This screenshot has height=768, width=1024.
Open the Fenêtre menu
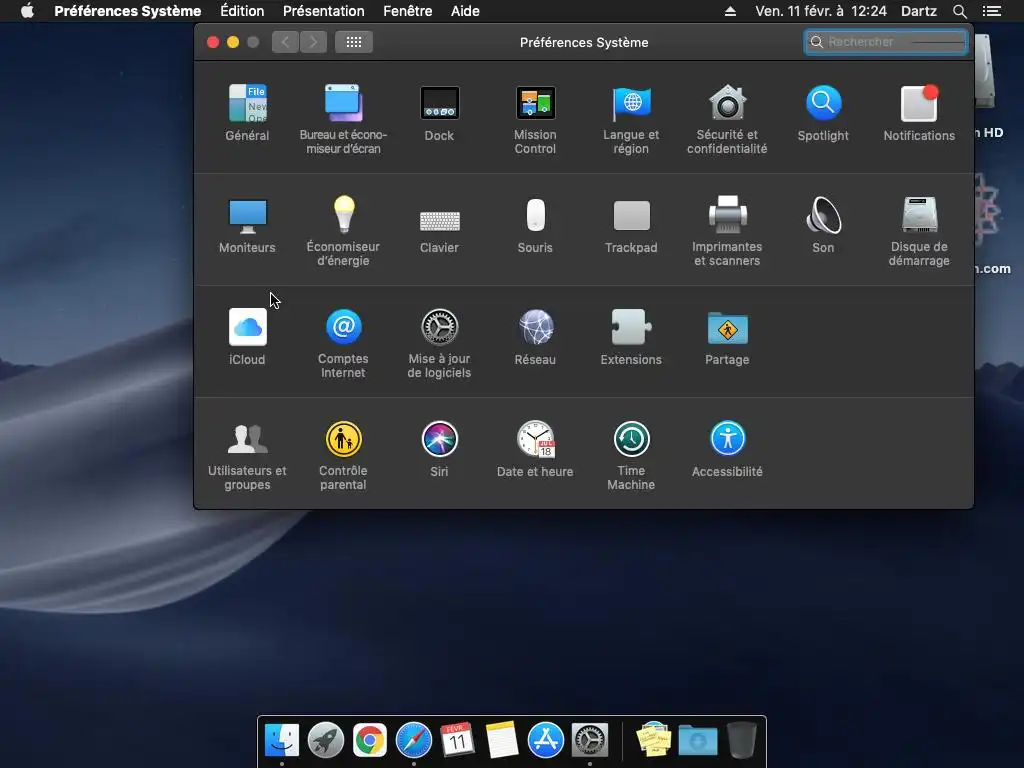pyautogui.click(x=408, y=11)
